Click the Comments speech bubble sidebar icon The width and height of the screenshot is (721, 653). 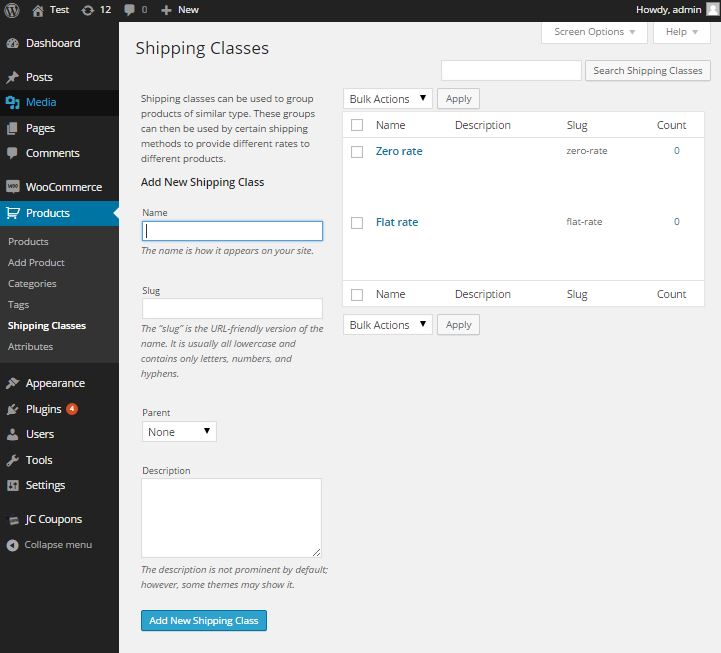click(13, 153)
